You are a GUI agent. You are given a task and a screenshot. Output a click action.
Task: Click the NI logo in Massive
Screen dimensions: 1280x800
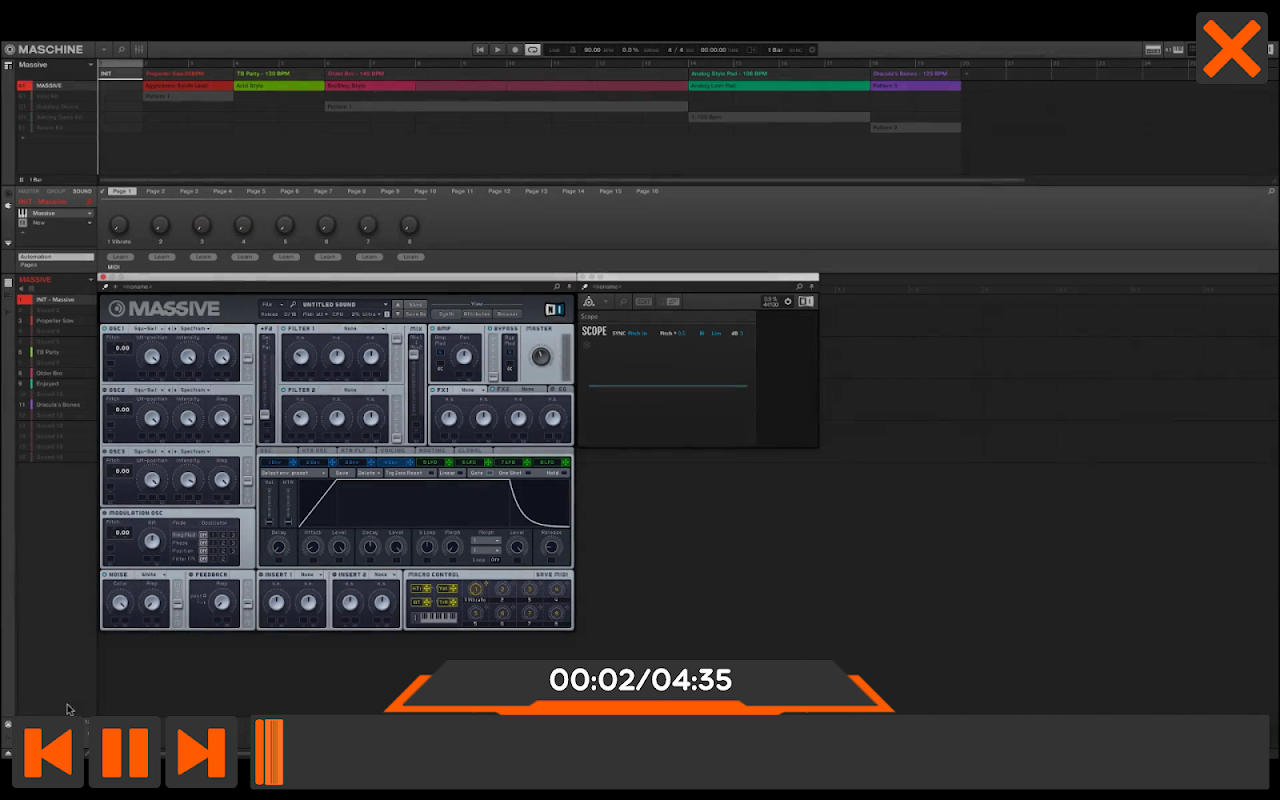(554, 309)
